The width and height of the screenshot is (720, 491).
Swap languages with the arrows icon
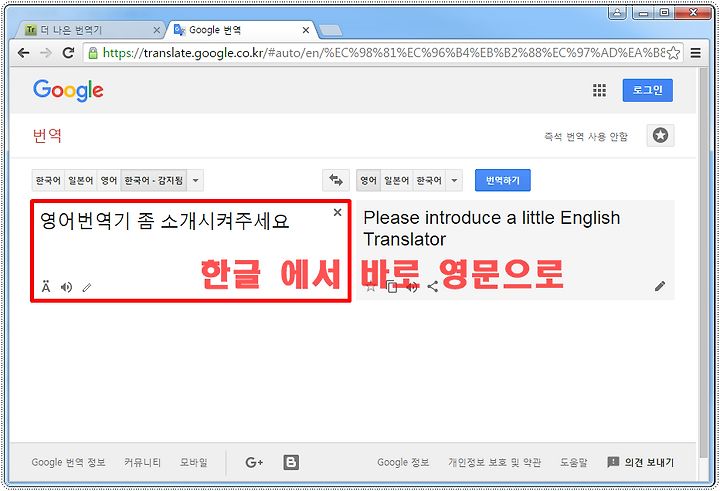click(x=336, y=180)
